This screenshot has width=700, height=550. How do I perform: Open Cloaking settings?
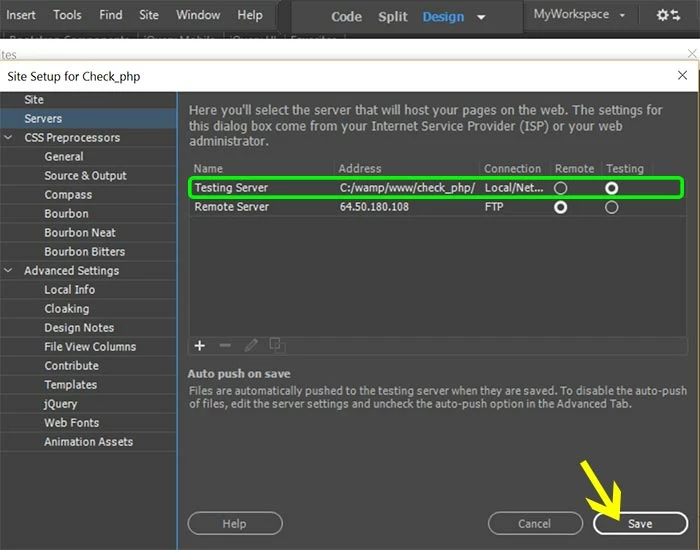67,309
